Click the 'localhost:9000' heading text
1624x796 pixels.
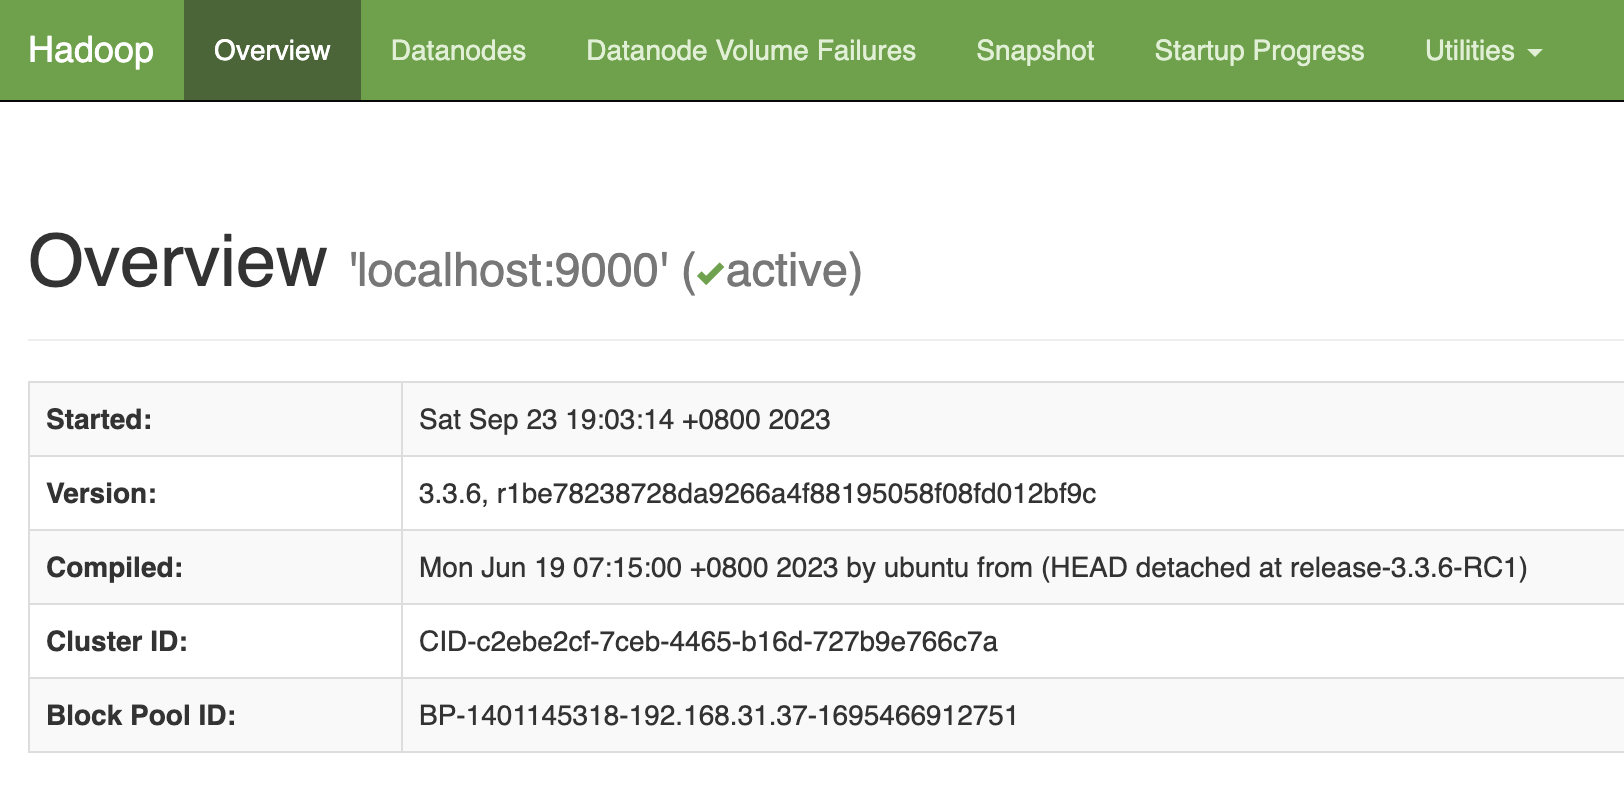(x=508, y=270)
